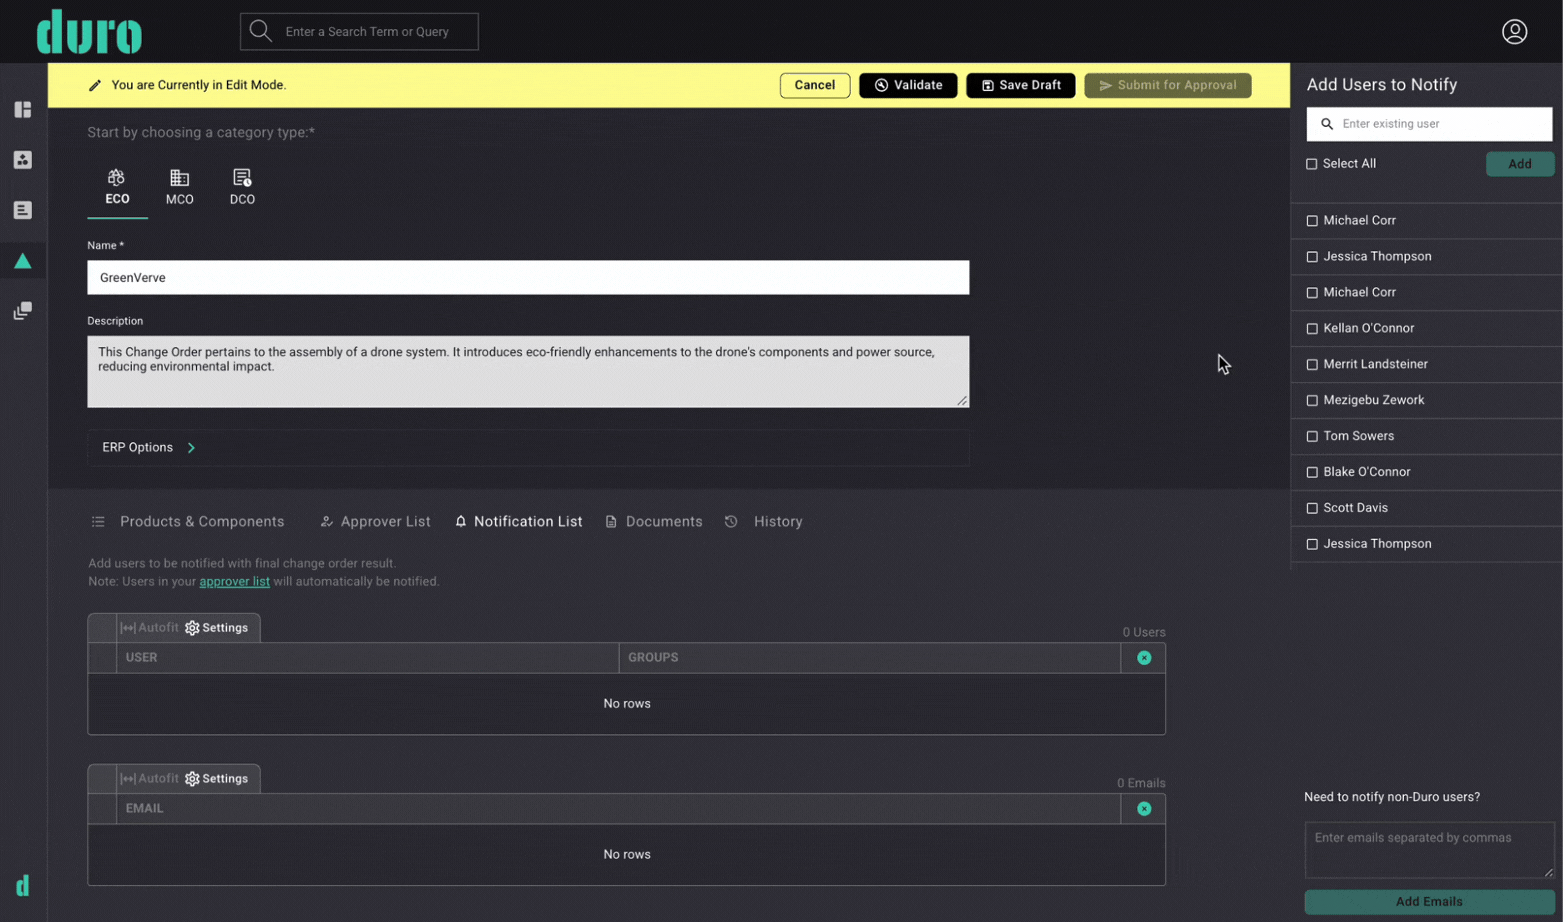Switch to Notification List tab
1566x922 pixels.
click(519, 522)
